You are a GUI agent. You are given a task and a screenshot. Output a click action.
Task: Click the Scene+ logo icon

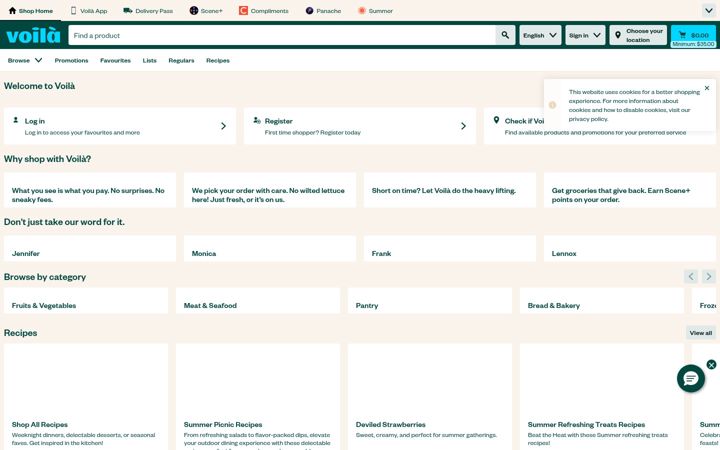click(194, 11)
